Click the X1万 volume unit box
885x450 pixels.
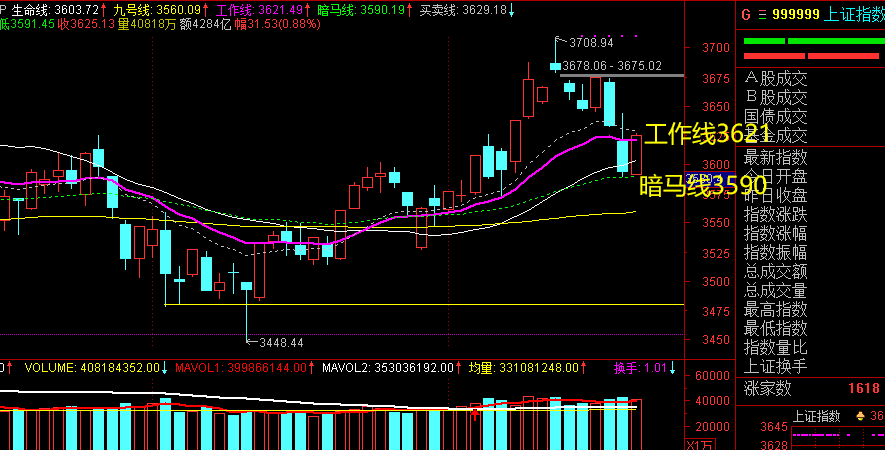tap(700, 444)
